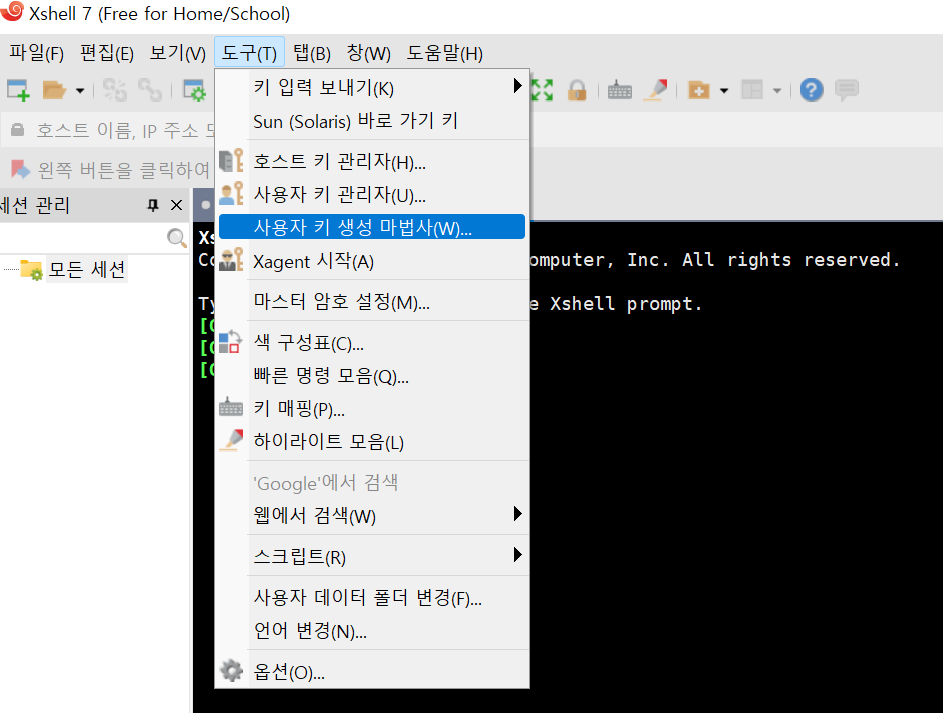Pin the 세션 관리 panel
The width and height of the screenshot is (943, 713).
tap(153, 206)
